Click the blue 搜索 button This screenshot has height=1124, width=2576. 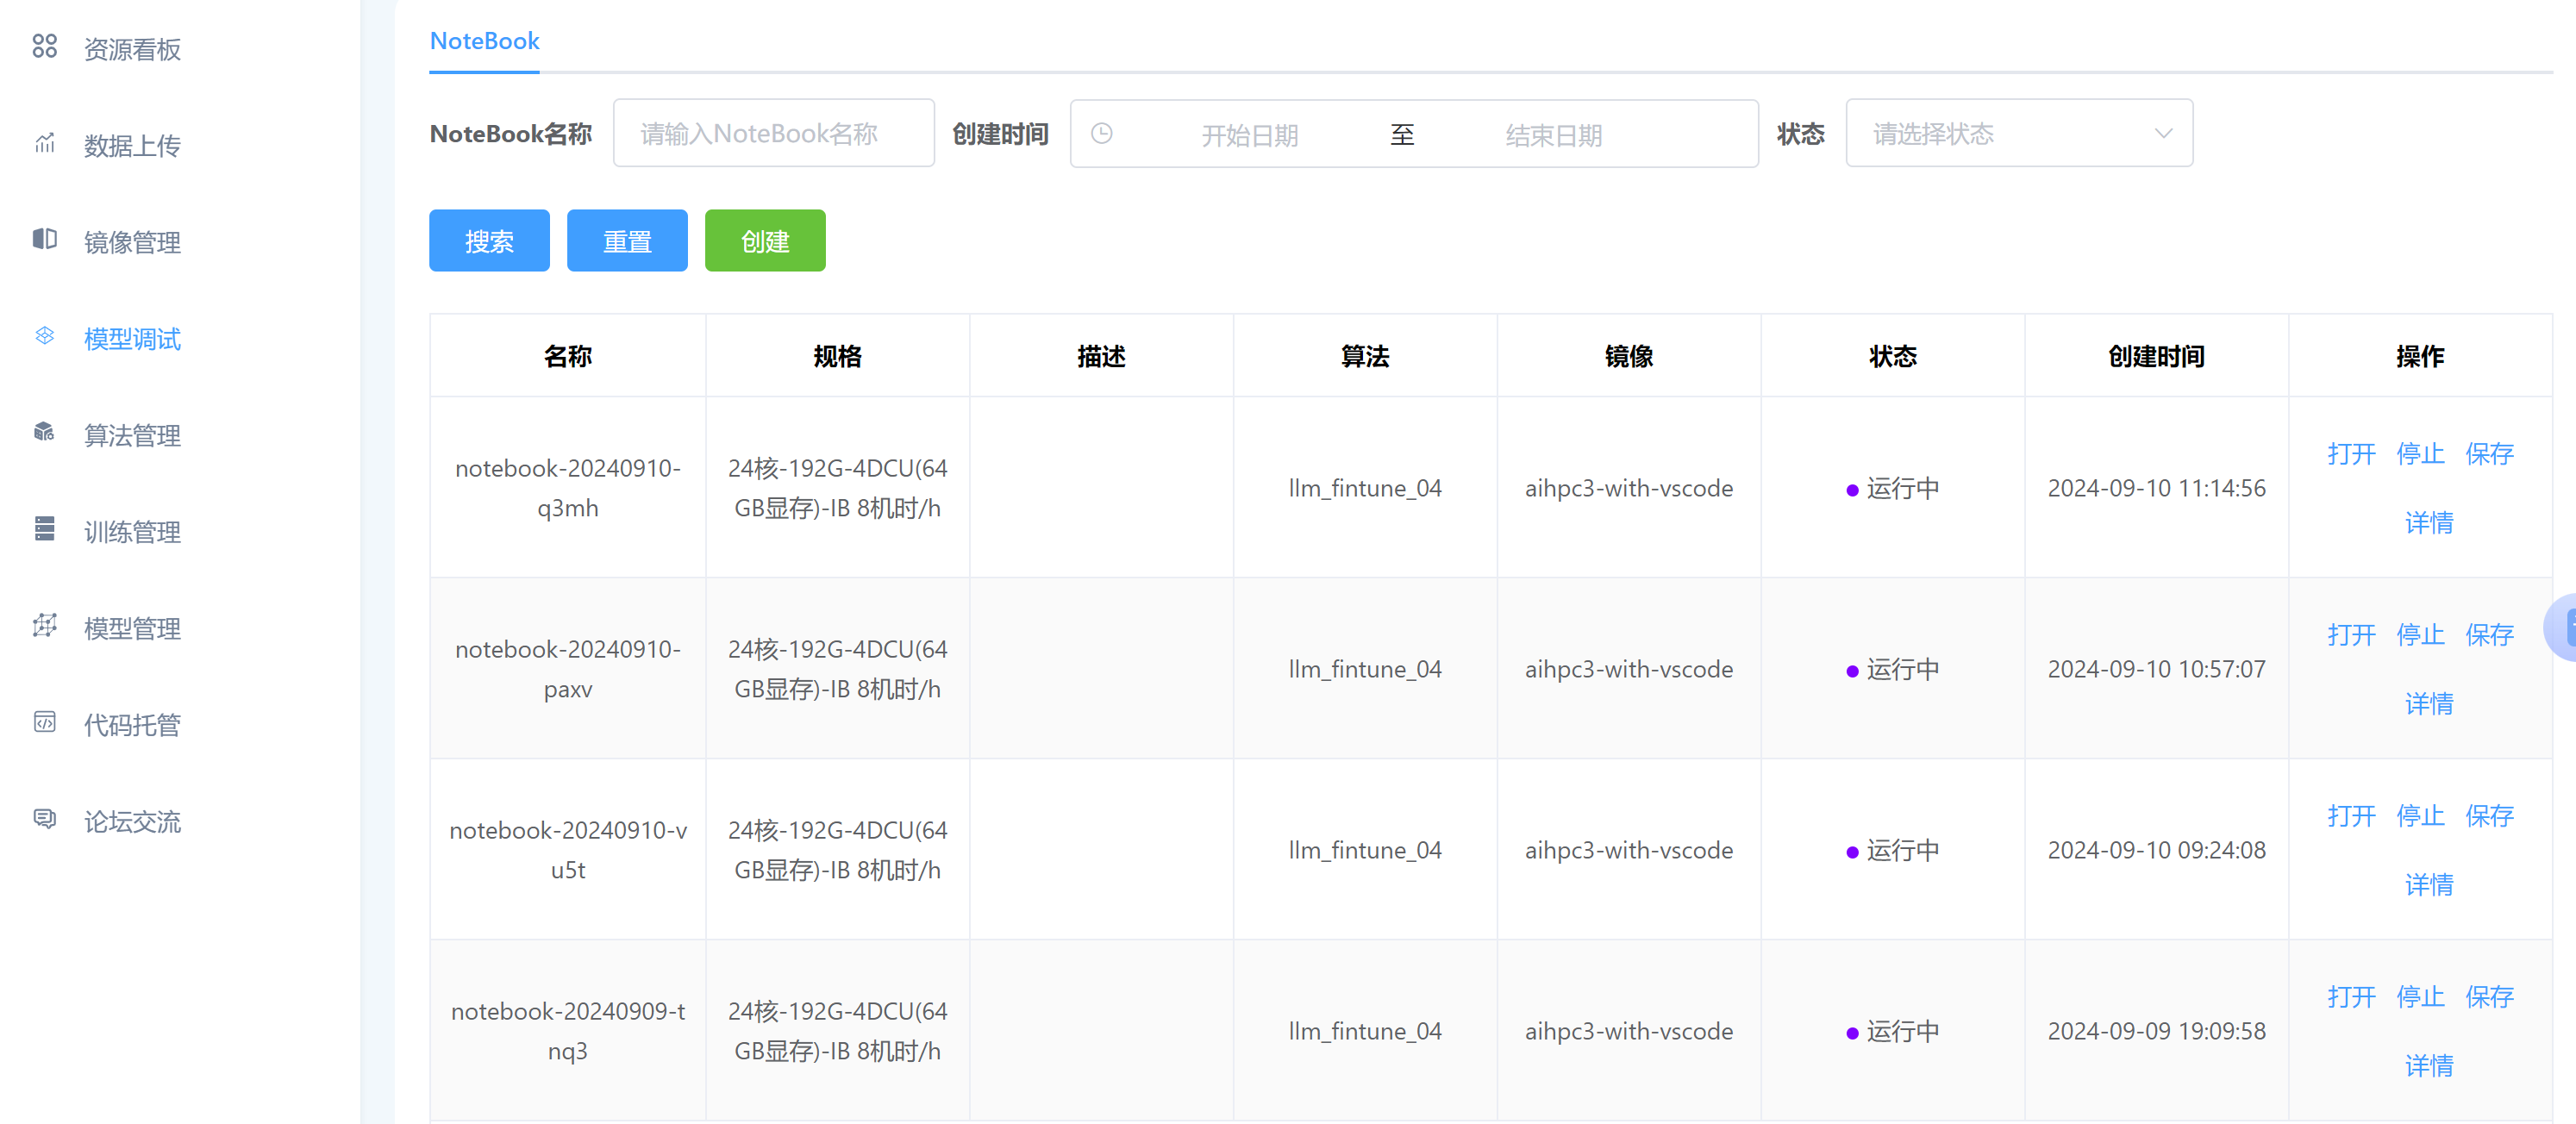coord(489,240)
